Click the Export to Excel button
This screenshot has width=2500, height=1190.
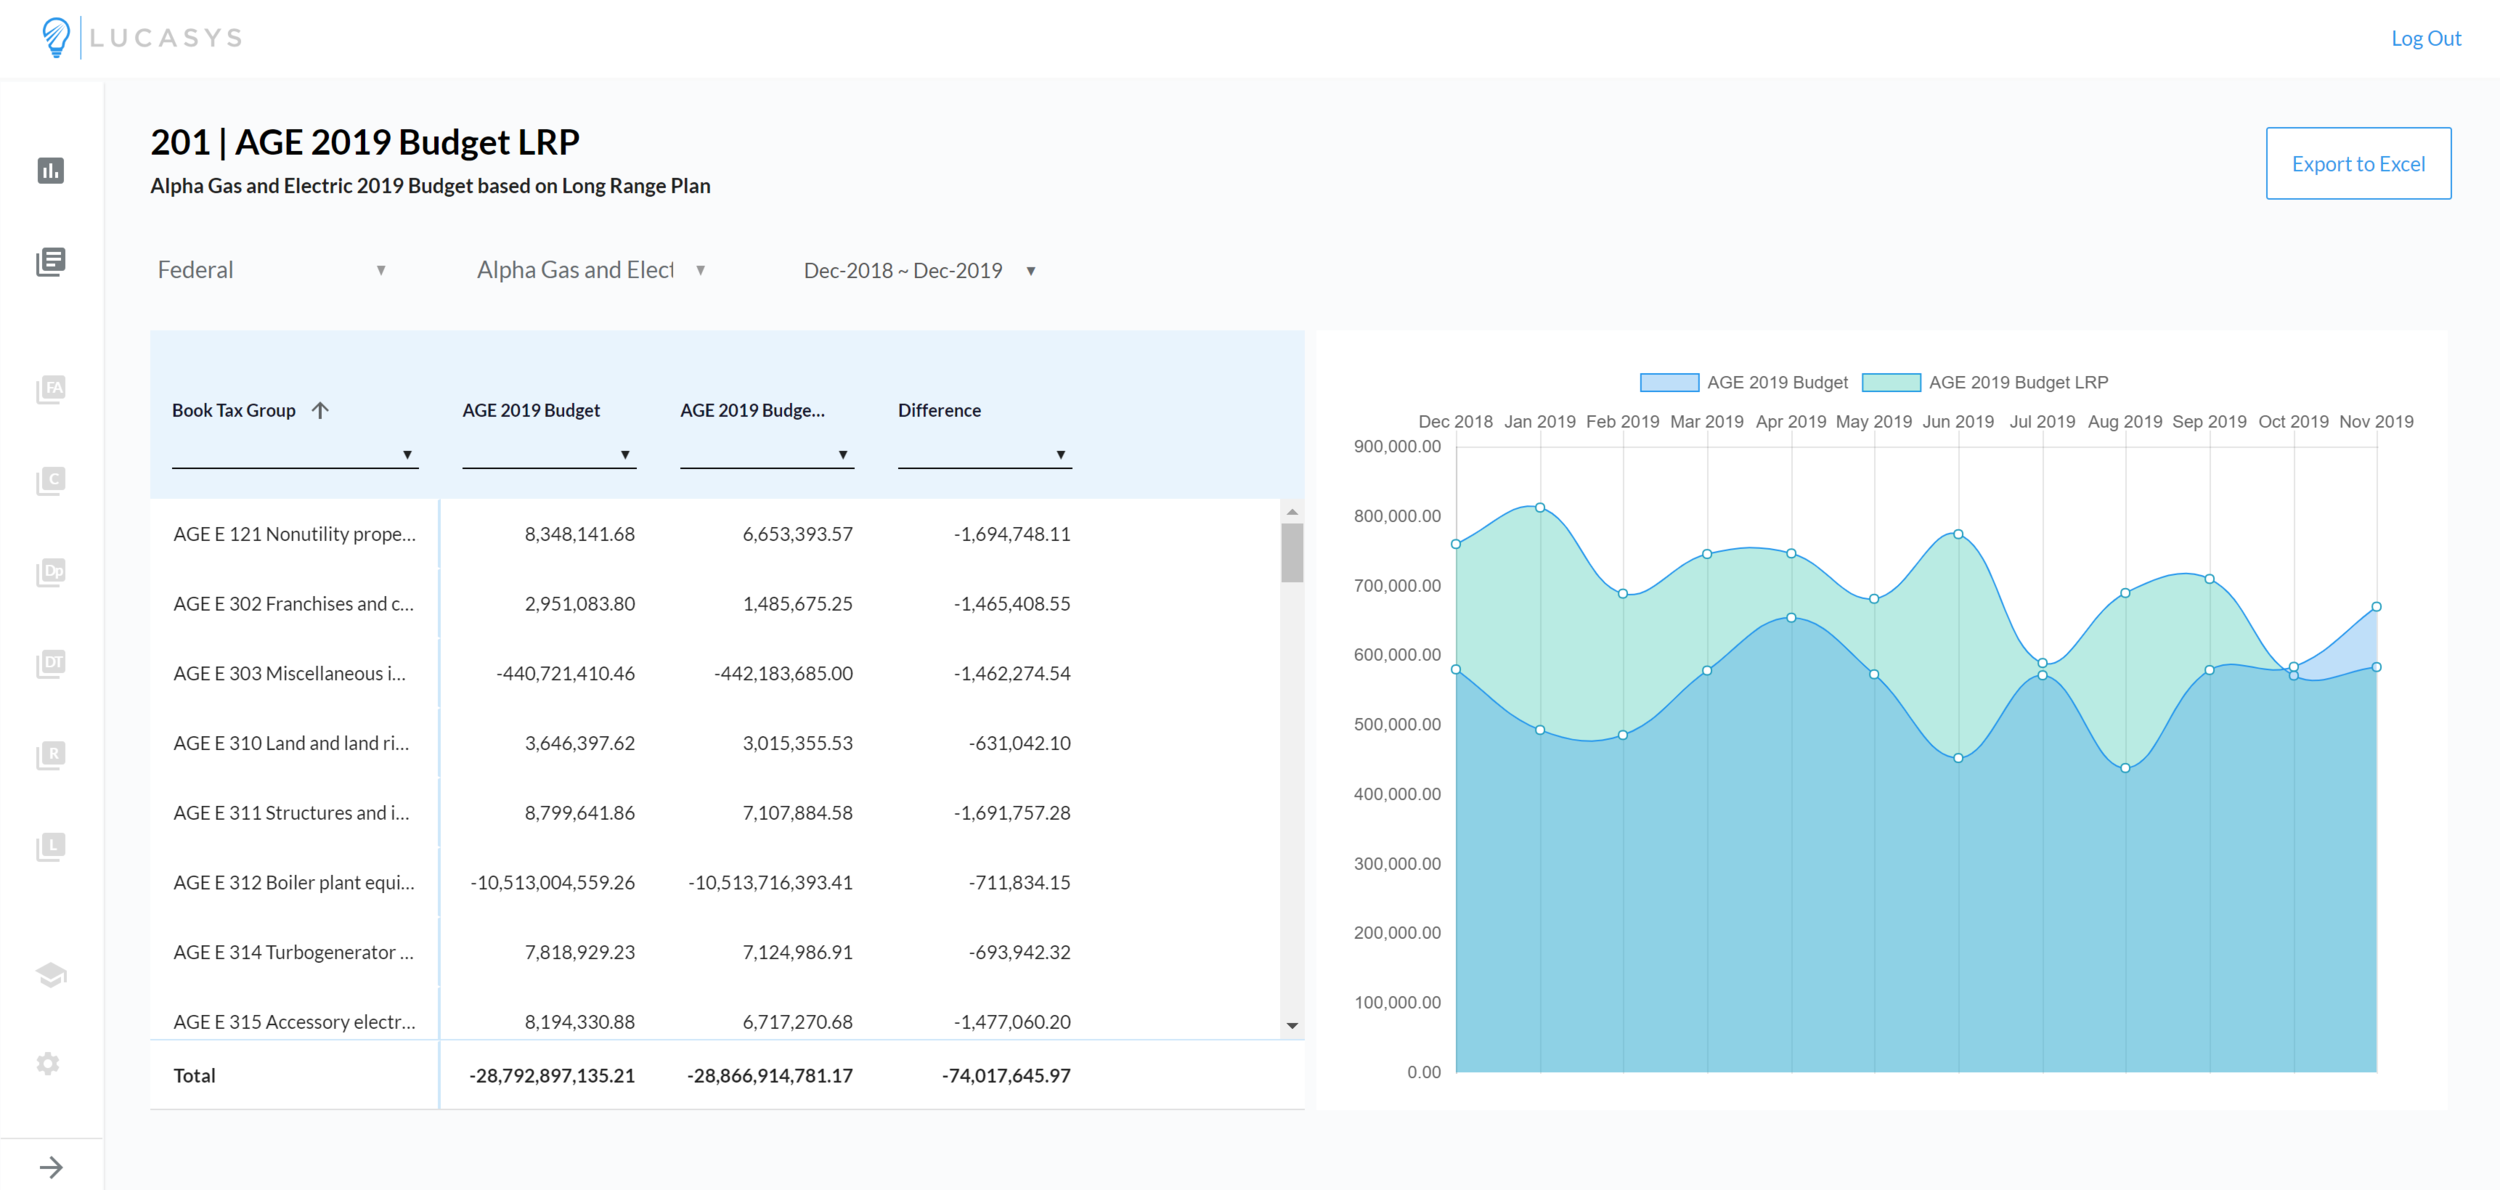[2357, 163]
